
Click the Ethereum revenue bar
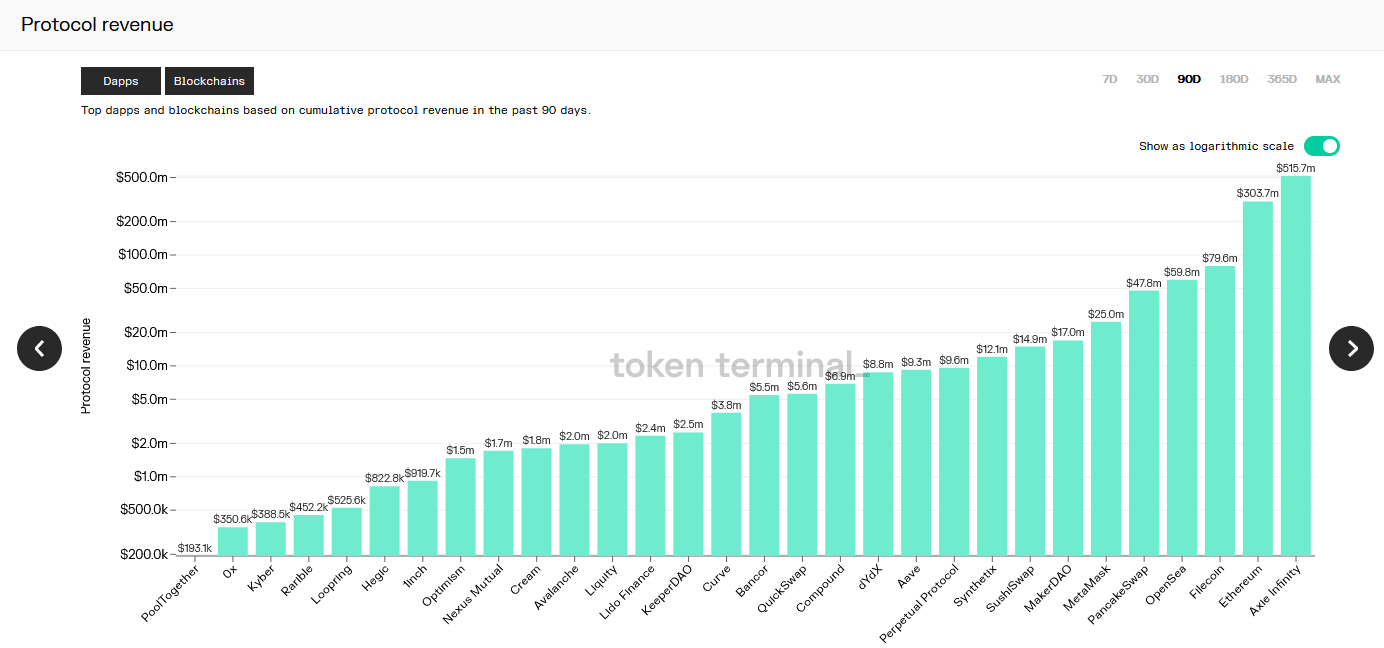(1257, 378)
